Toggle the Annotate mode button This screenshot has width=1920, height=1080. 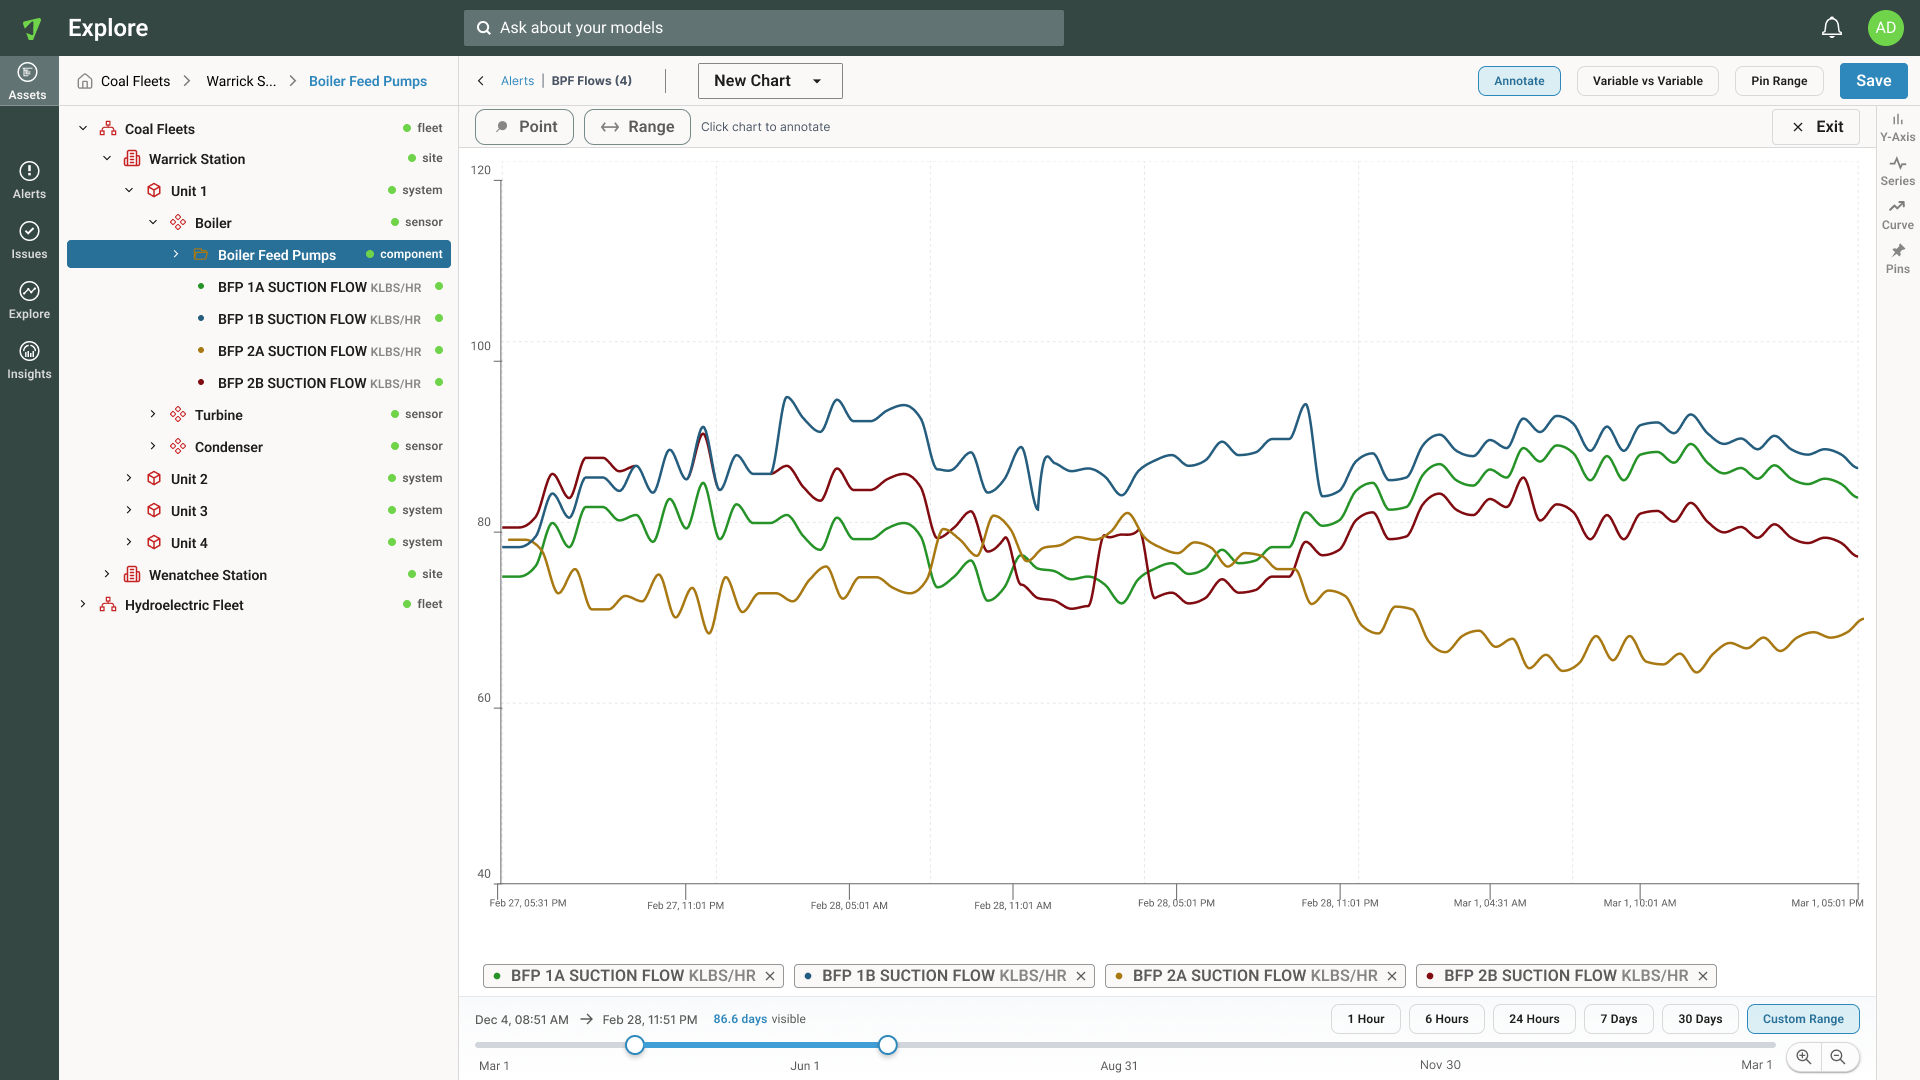(1519, 81)
